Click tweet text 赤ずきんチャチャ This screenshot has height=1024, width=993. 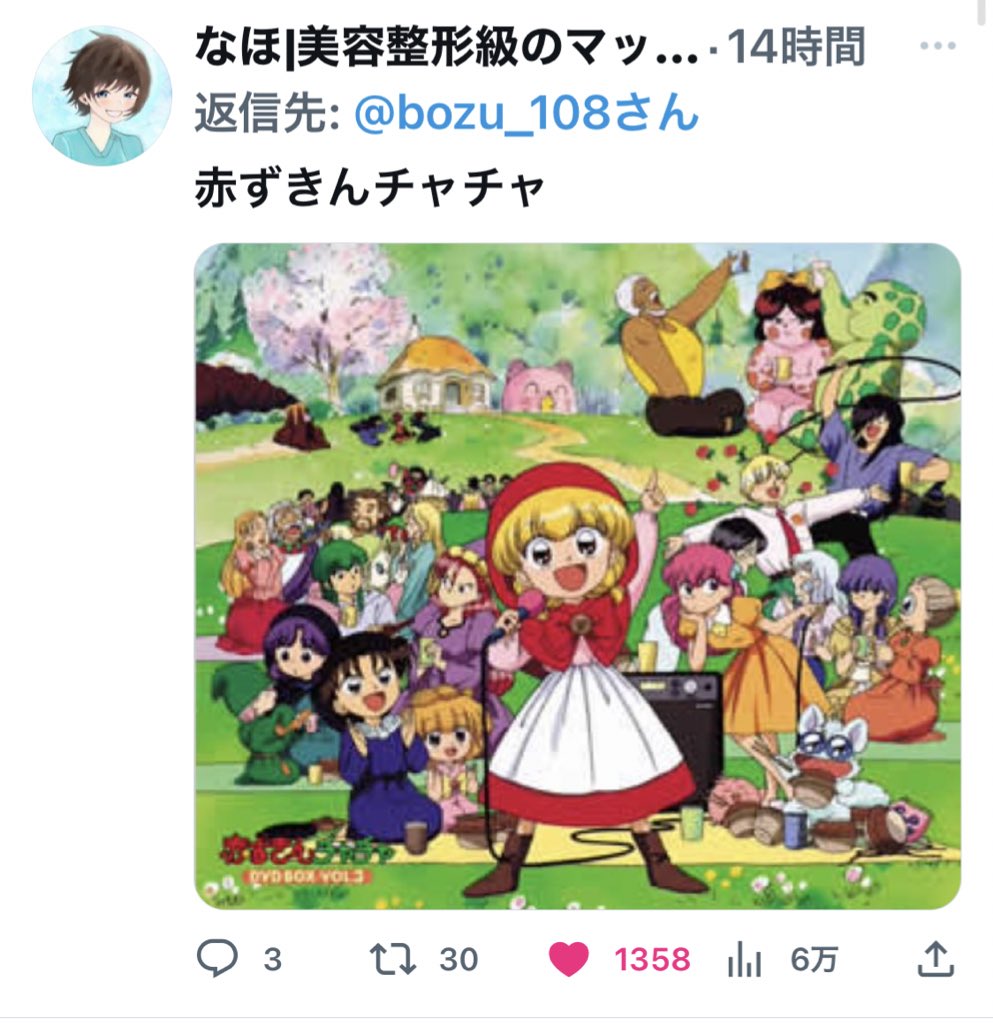370,187
